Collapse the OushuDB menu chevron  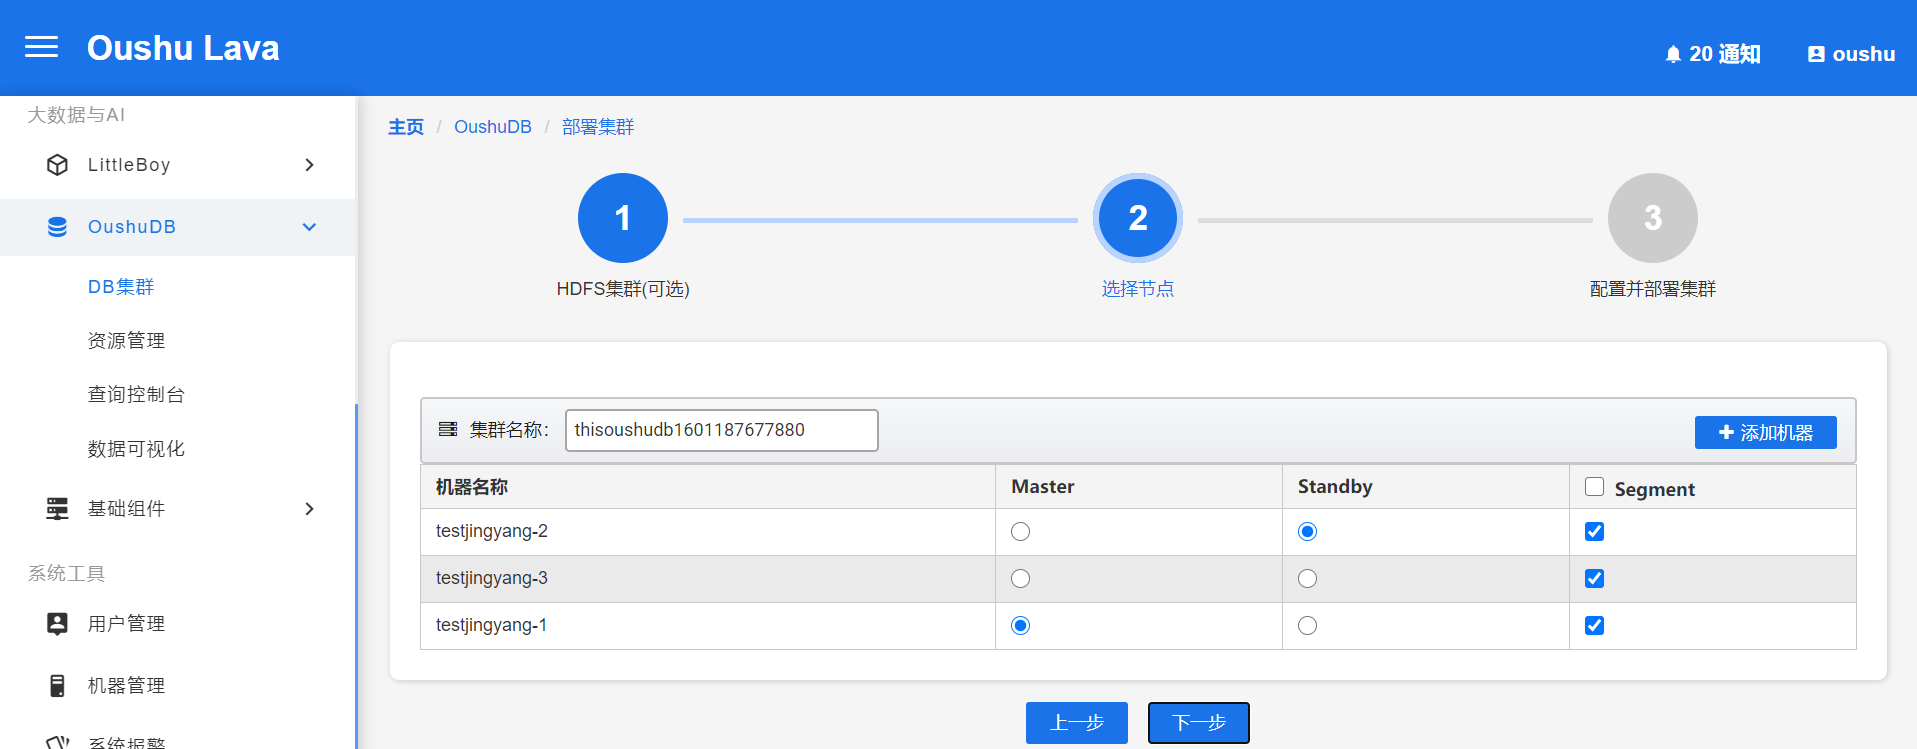pos(309,227)
